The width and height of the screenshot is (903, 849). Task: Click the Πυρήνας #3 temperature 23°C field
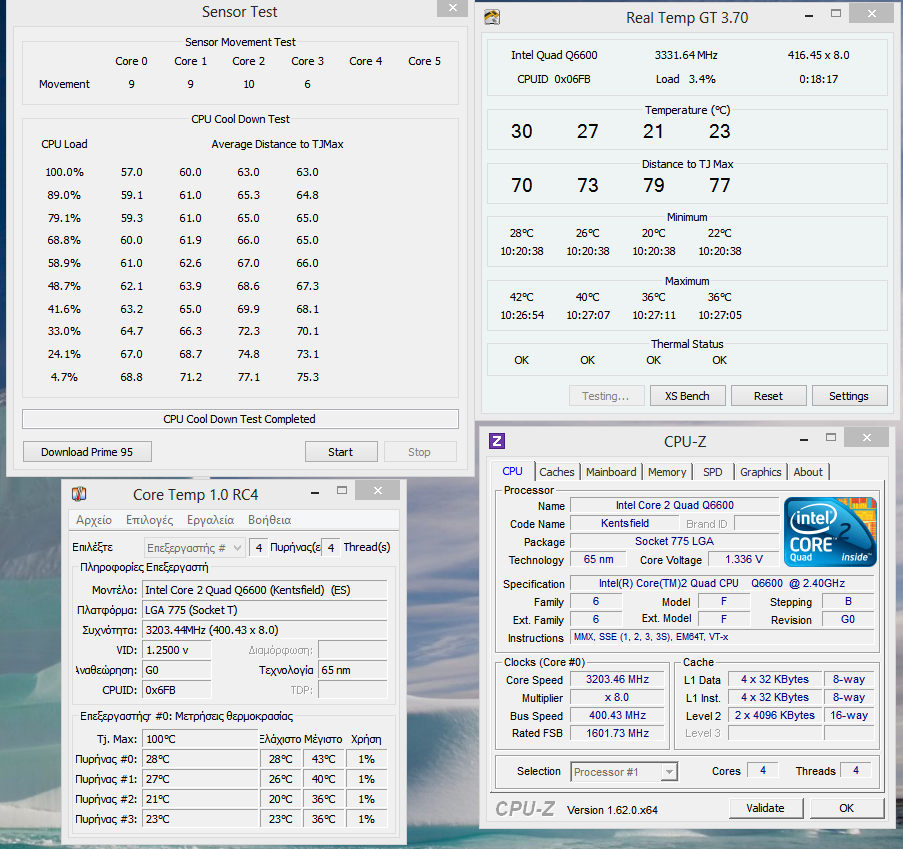(200, 819)
